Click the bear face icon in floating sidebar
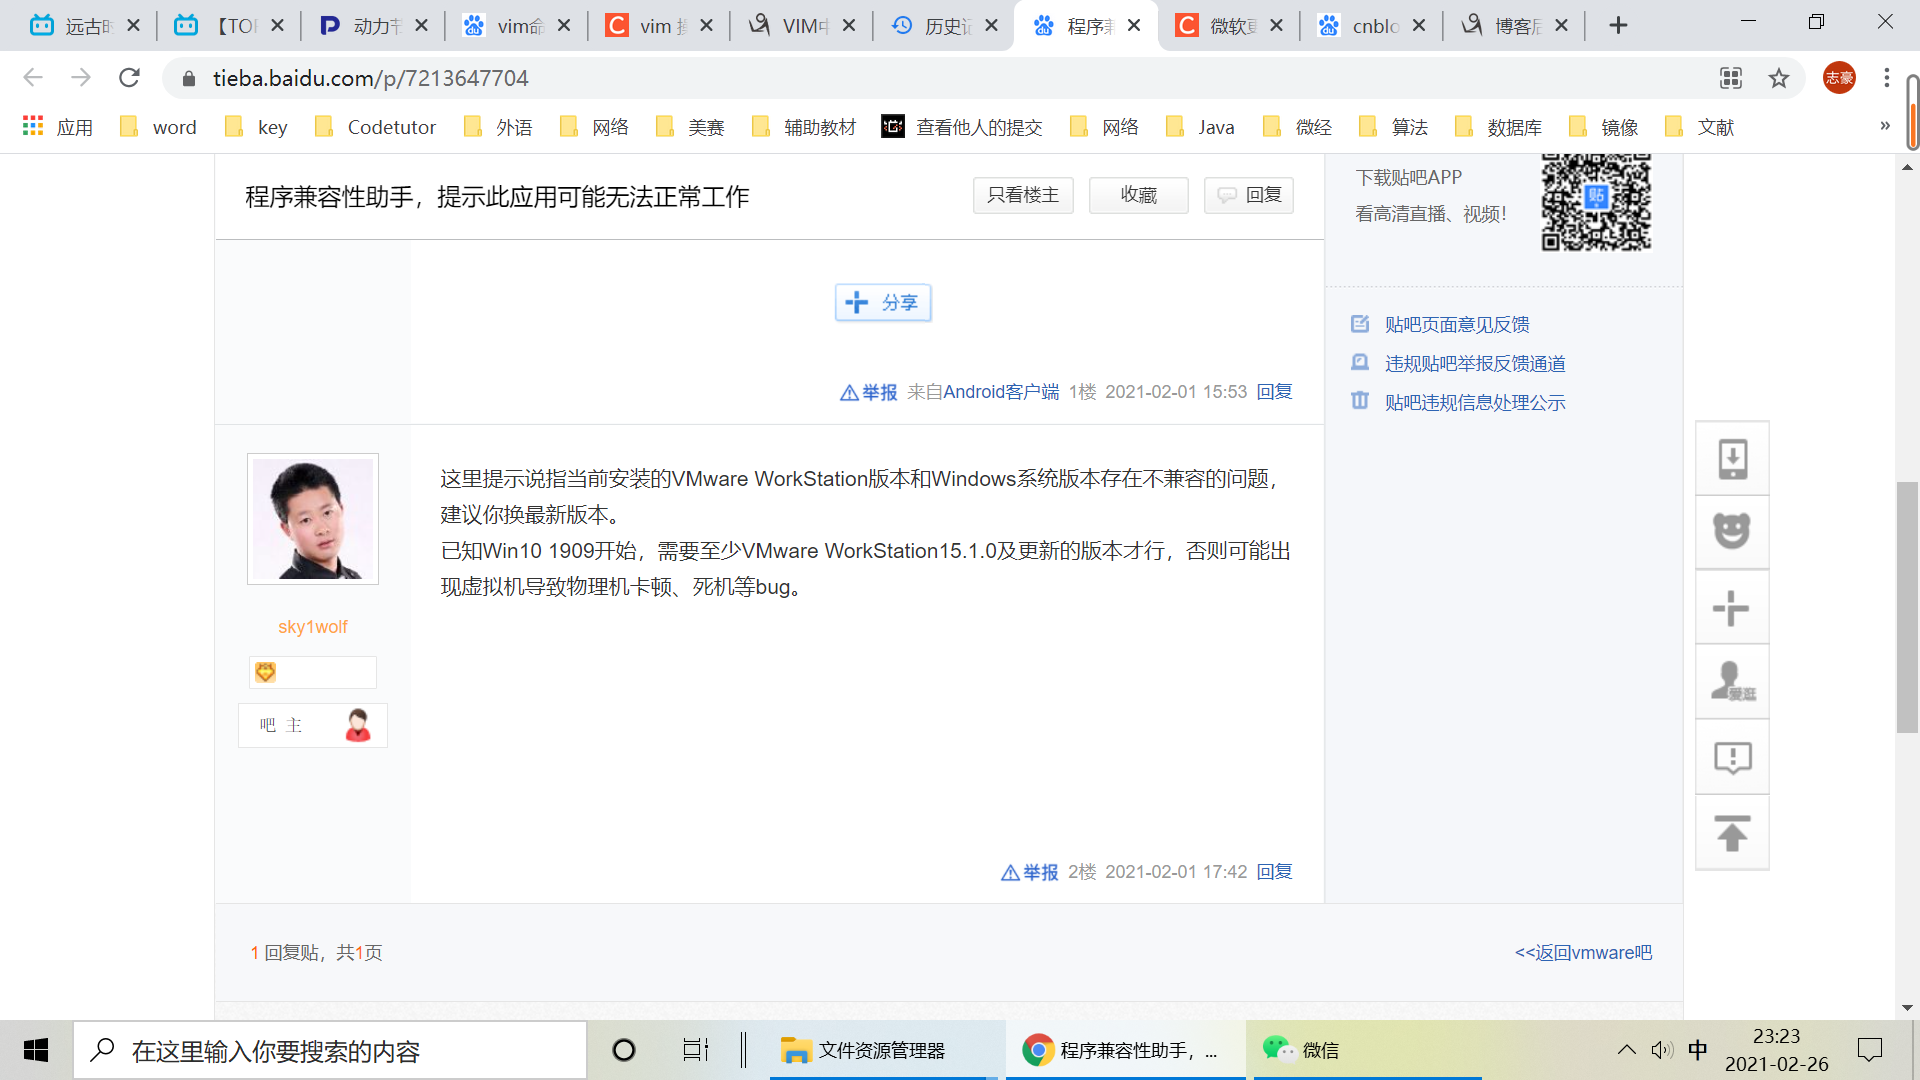The image size is (1920, 1080). point(1732,532)
